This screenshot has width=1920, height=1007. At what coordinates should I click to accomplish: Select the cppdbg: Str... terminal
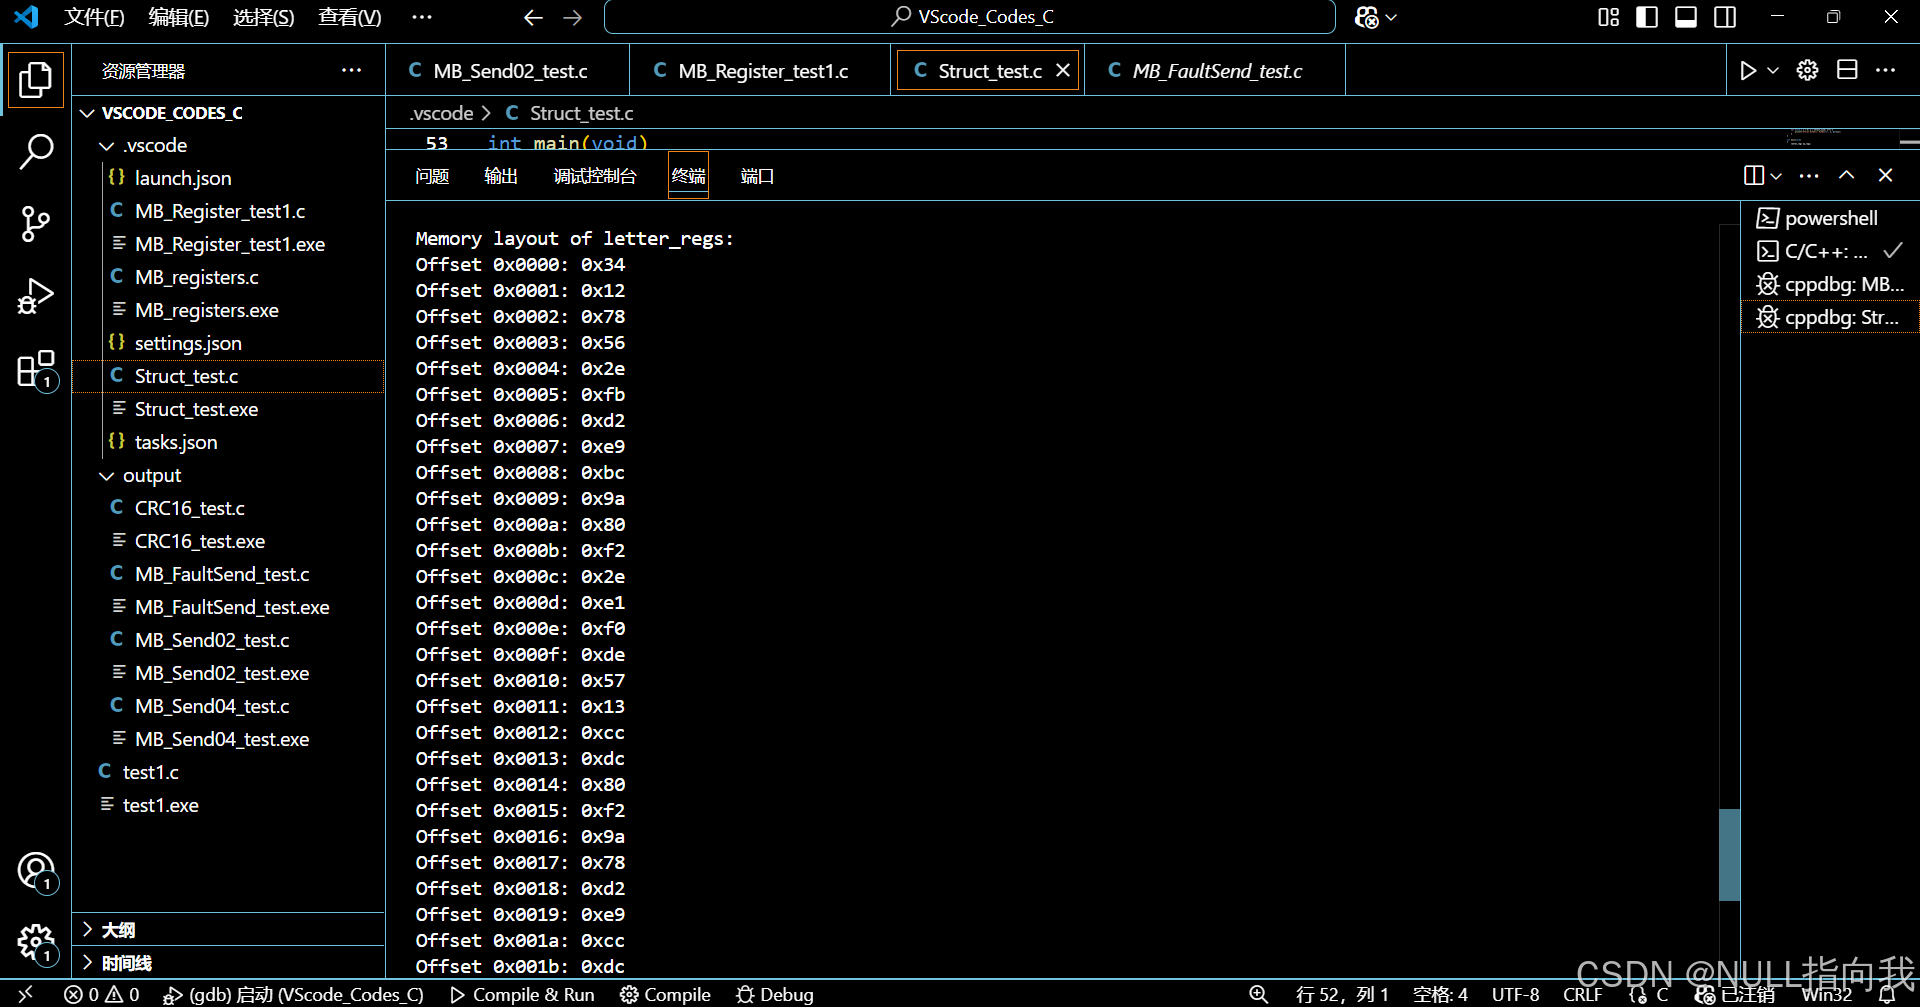coord(1830,317)
